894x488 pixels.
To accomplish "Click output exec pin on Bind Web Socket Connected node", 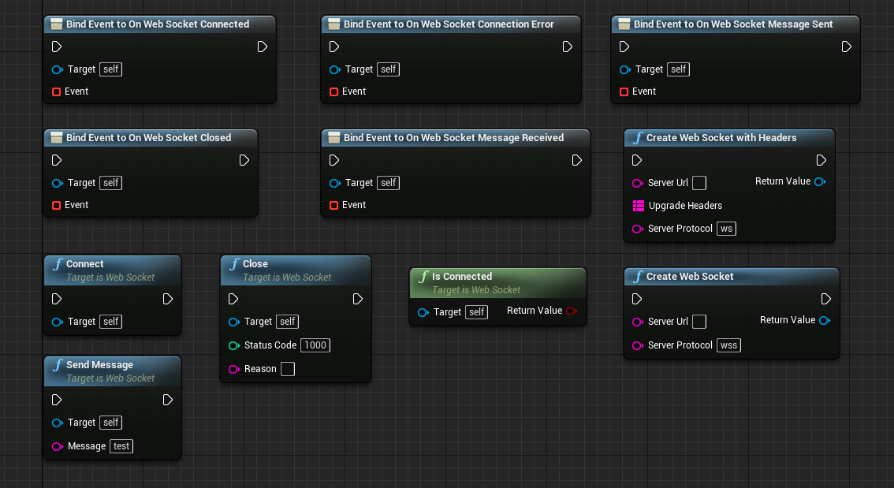I will click(262, 47).
